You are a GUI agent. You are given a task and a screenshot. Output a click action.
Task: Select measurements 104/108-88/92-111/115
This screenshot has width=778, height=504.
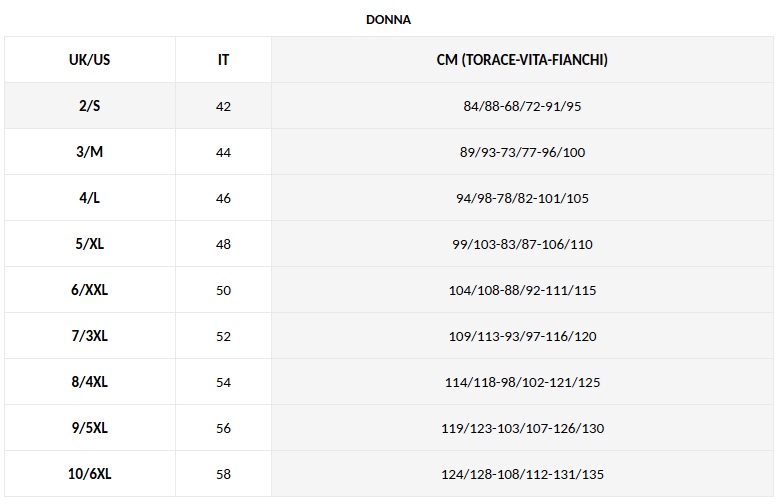[x=522, y=290]
